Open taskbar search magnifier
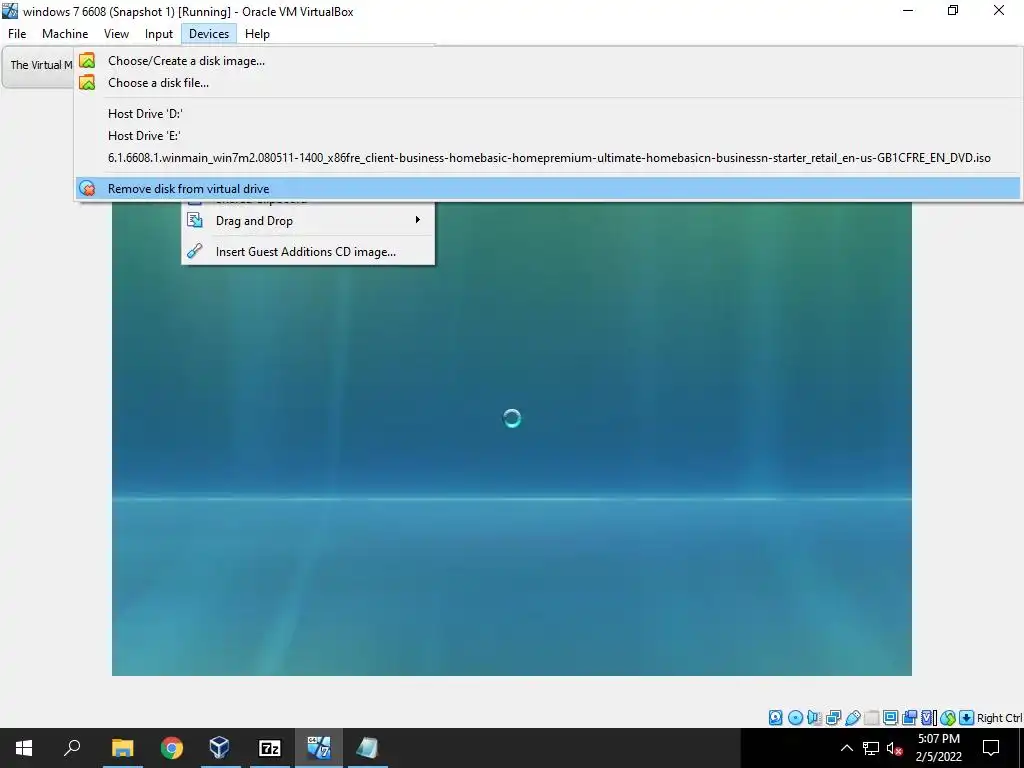The width and height of the screenshot is (1024, 768). click(x=72, y=748)
